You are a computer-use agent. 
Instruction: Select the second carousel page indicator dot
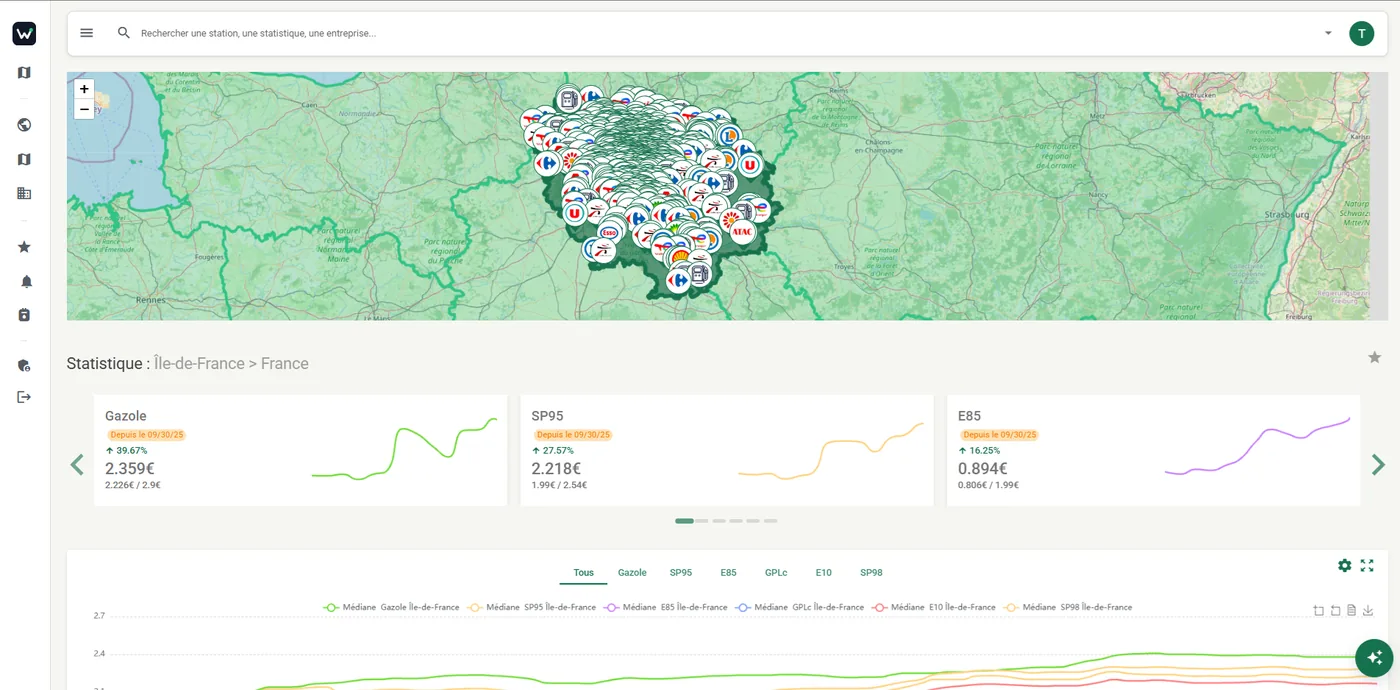tap(702, 521)
